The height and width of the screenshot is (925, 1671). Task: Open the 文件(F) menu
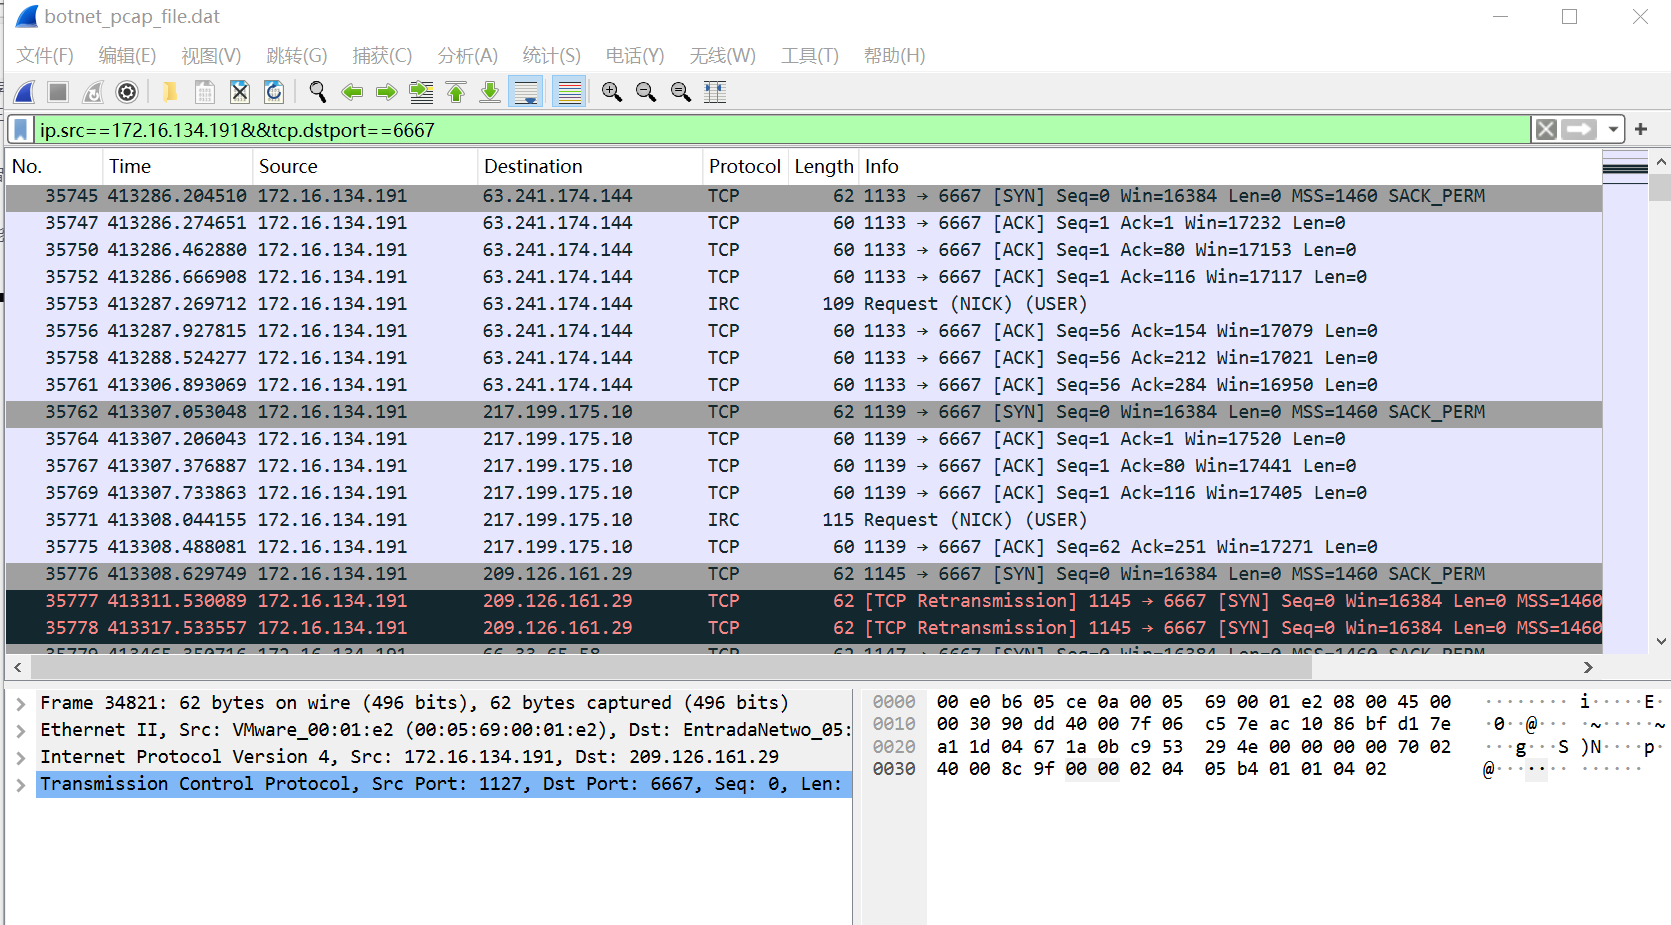point(45,56)
